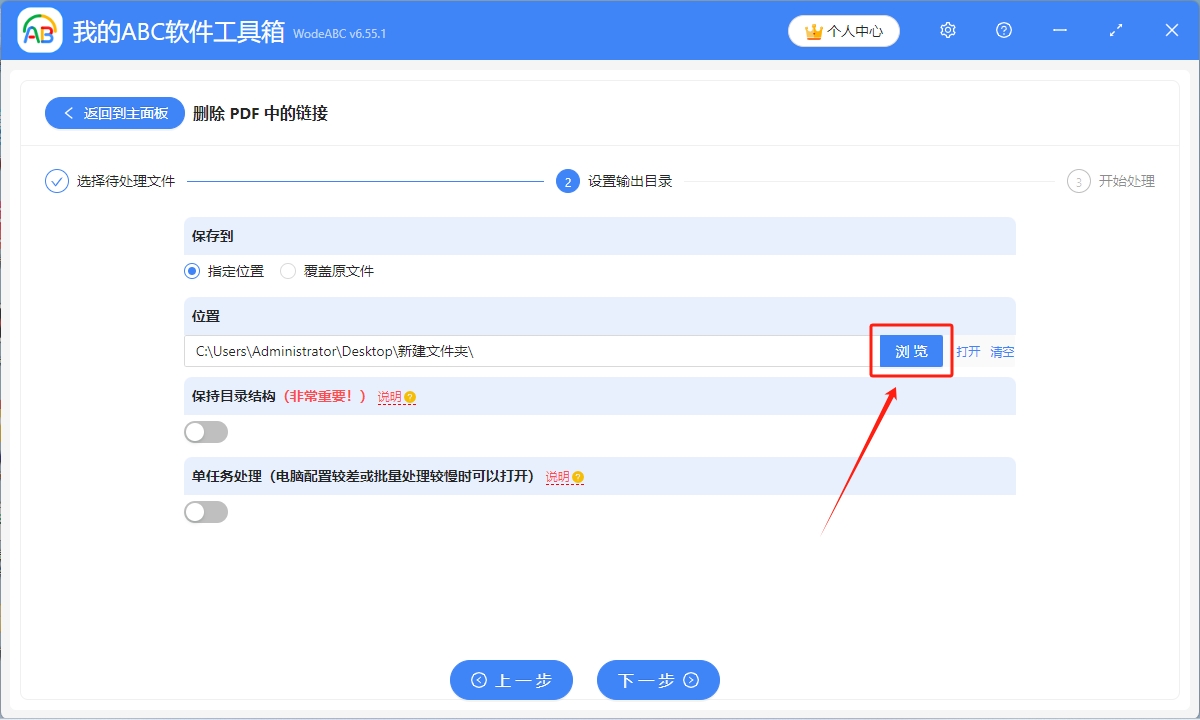Click the ABC app logo icon
This screenshot has height=720, width=1200.
[38, 30]
